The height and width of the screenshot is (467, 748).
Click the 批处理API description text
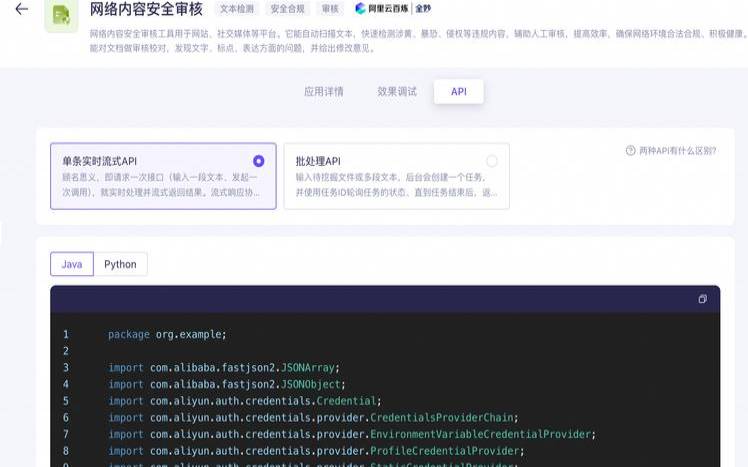tap(396, 185)
